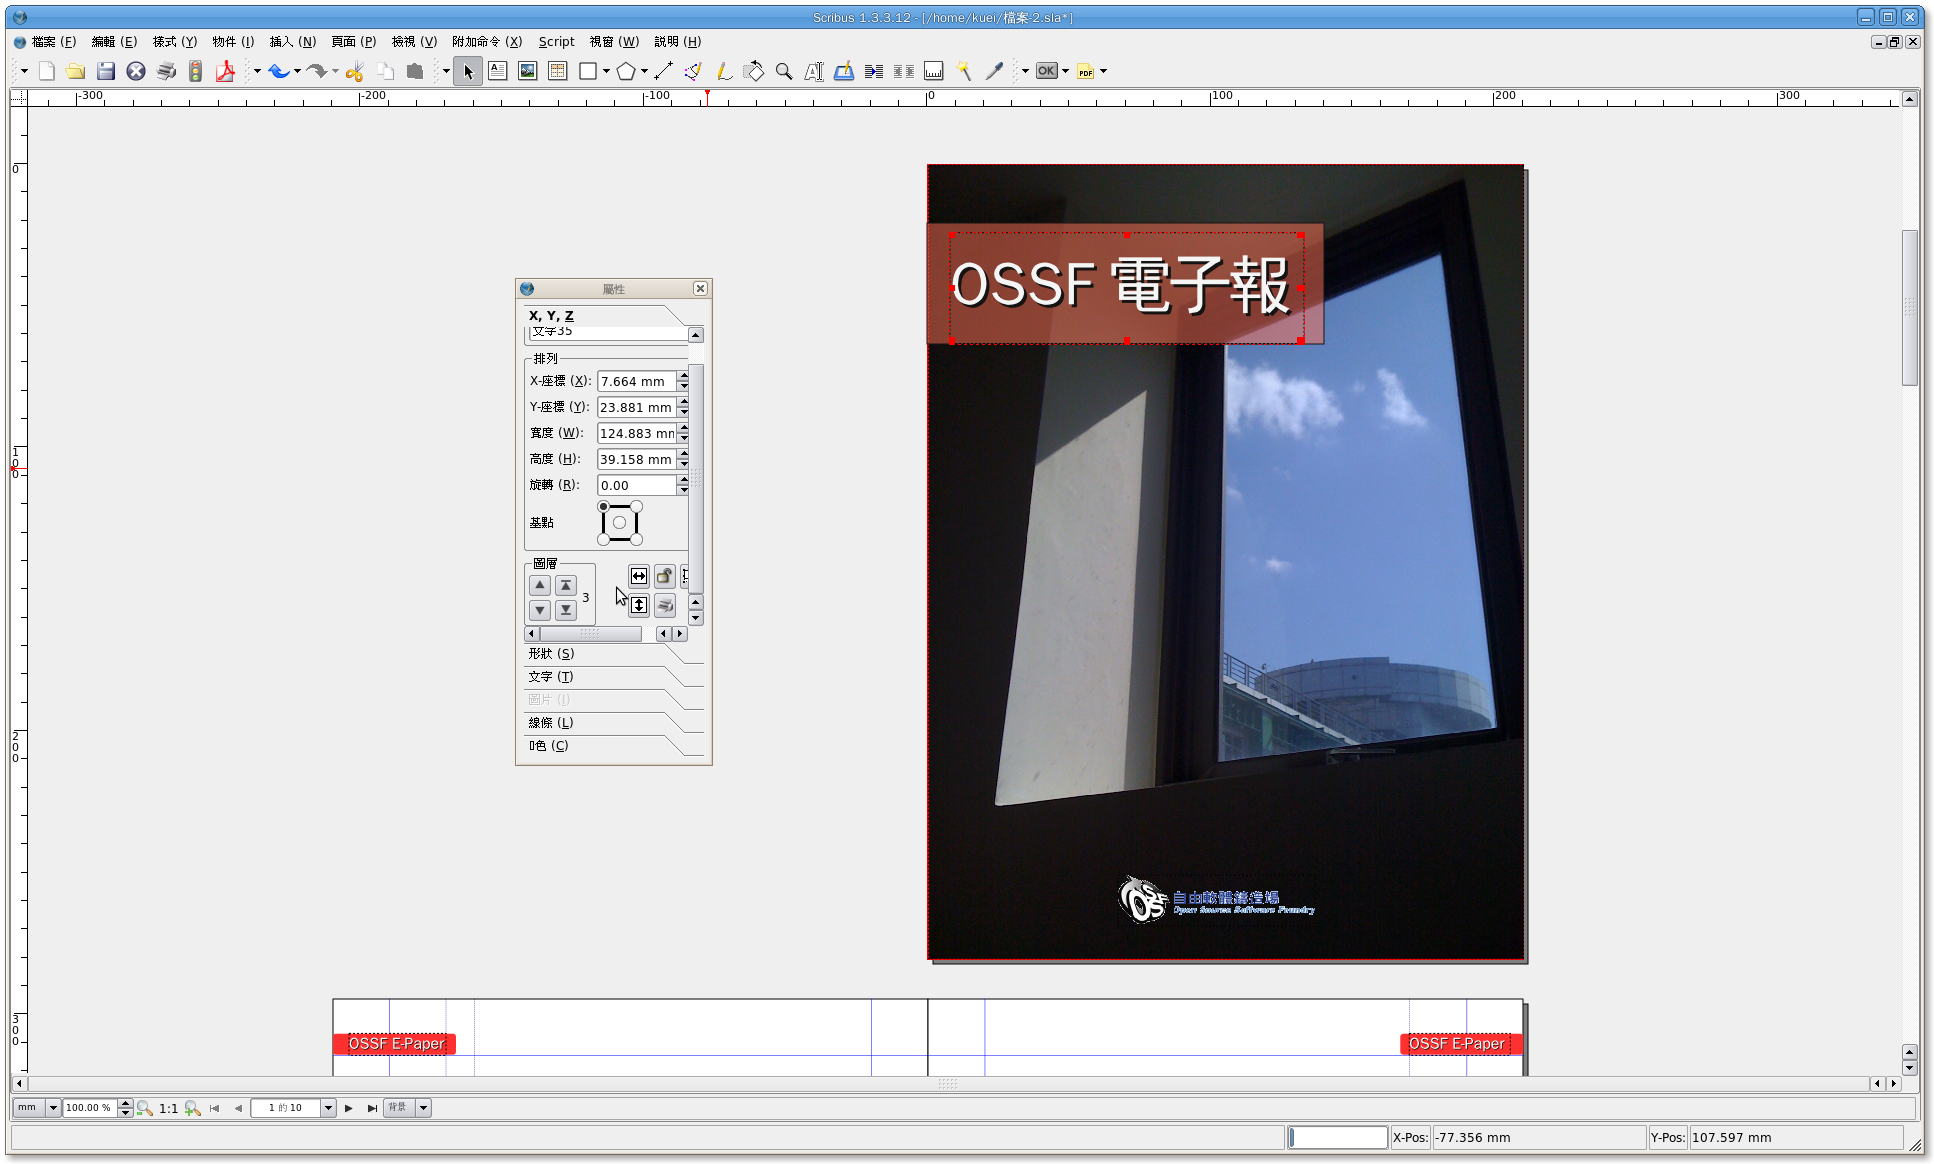
Task: Click the Preflight Verifier traffic light icon
Action: click(196, 71)
